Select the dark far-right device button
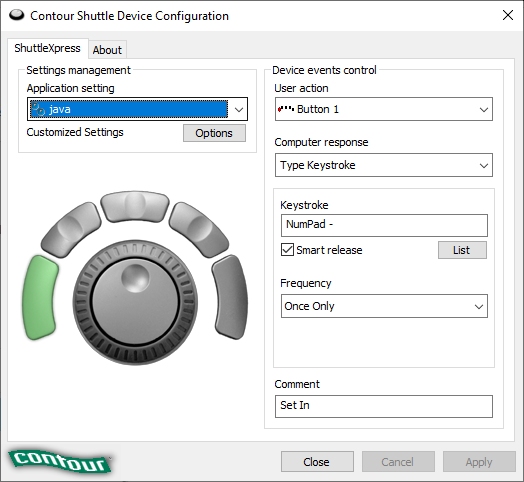This screenshot has width=524, height=482. (x=230, y=297)
